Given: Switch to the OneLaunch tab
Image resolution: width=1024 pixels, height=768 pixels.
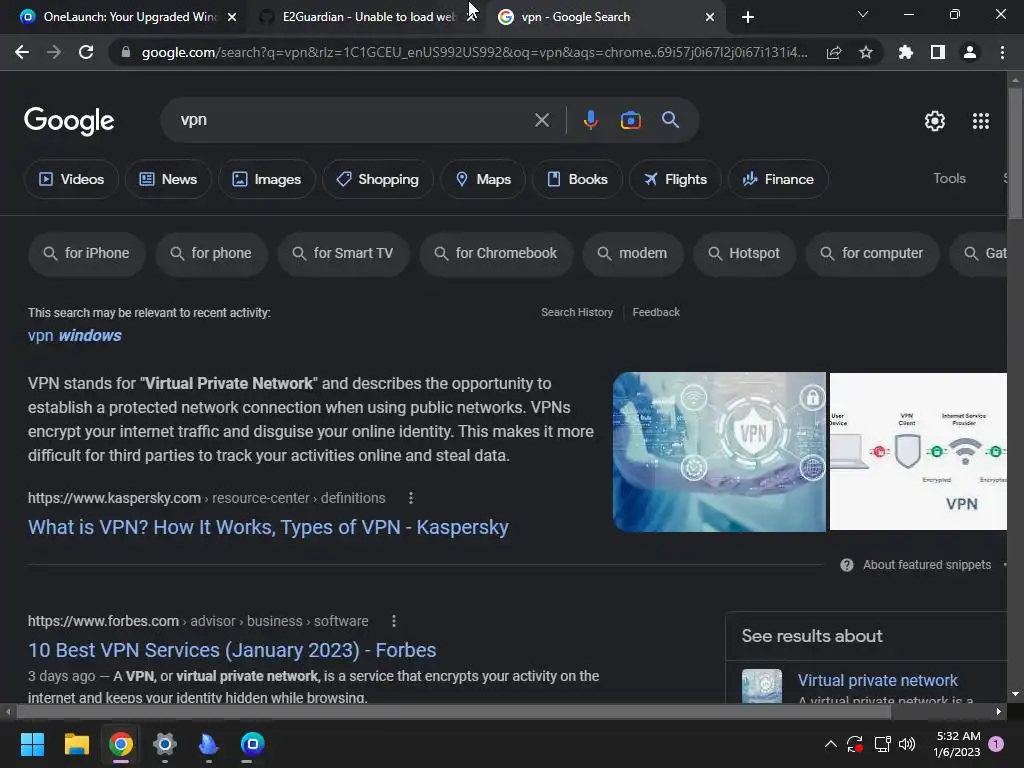Looking at the screenshot, I should pos(123,17).
